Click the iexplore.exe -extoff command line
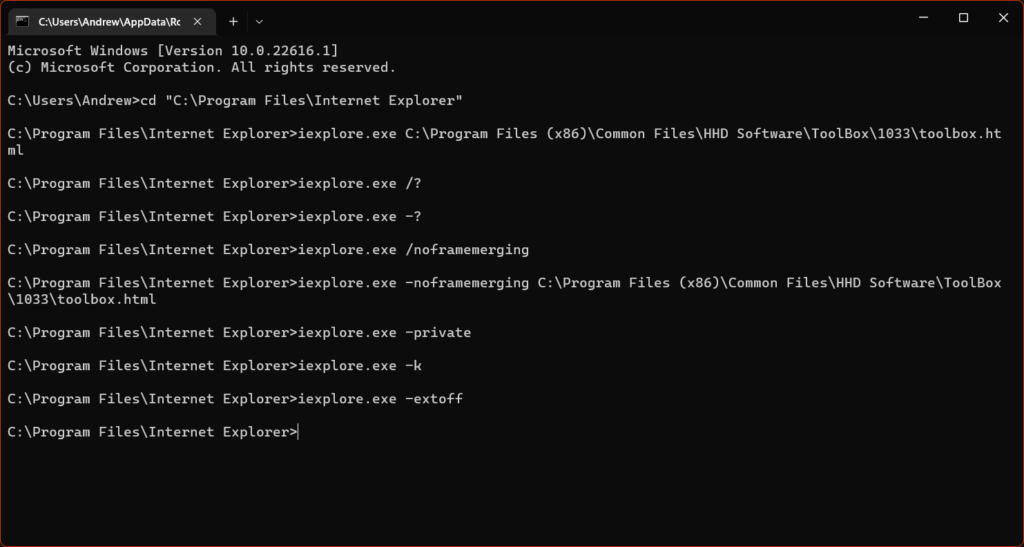 click(235, 399)
